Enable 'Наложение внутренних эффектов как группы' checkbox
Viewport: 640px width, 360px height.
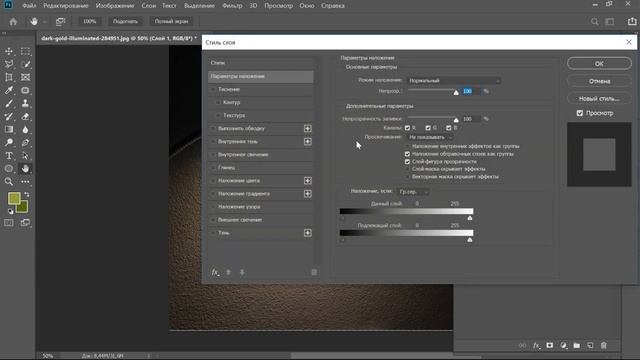click(x=407, y=146)
